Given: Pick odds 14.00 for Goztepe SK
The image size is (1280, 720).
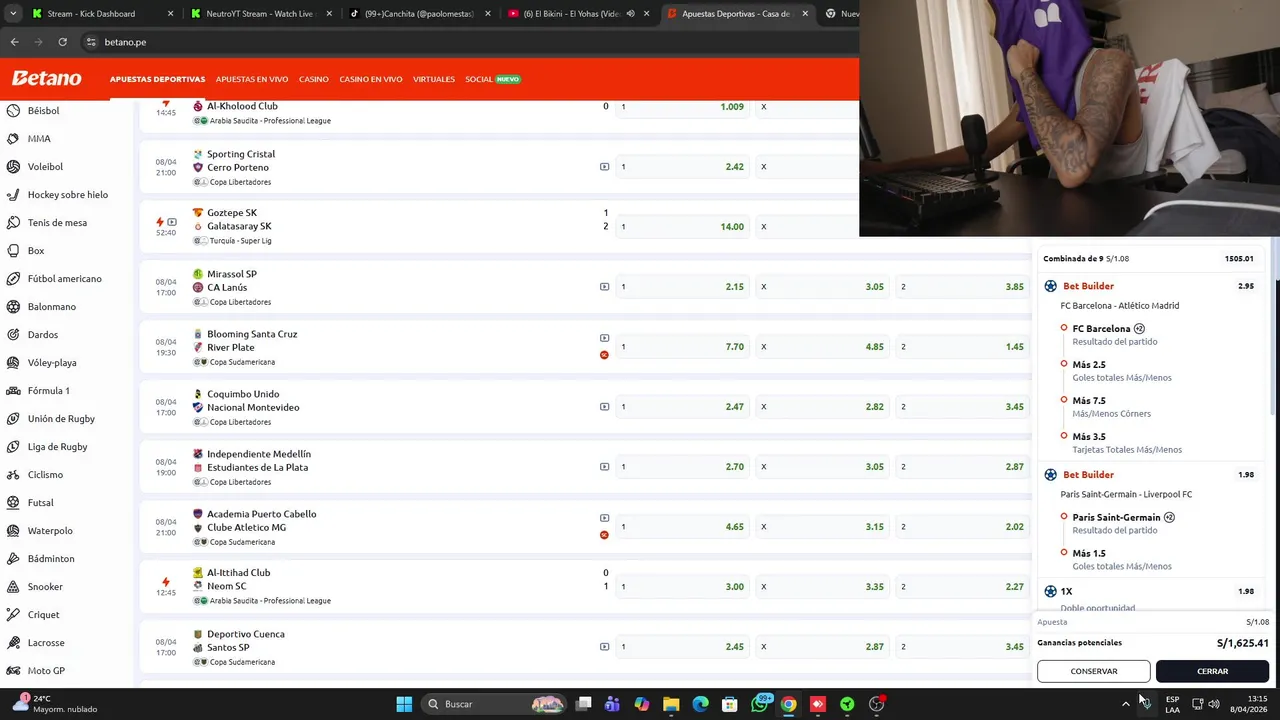Looking at the screenshot, I should [x=681, y=227].
